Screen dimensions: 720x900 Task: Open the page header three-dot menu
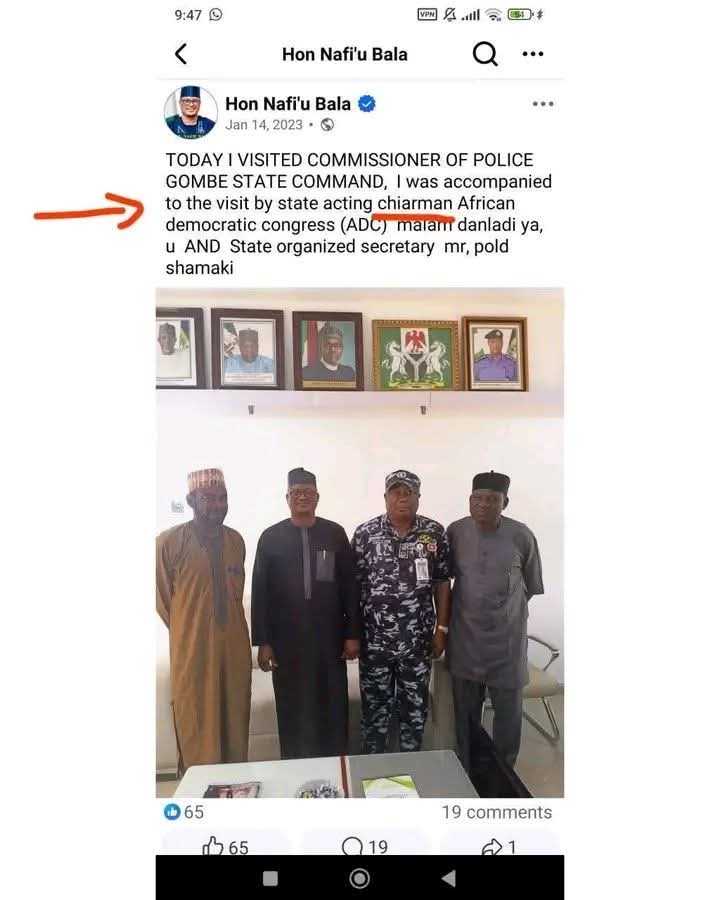[533, 54]
